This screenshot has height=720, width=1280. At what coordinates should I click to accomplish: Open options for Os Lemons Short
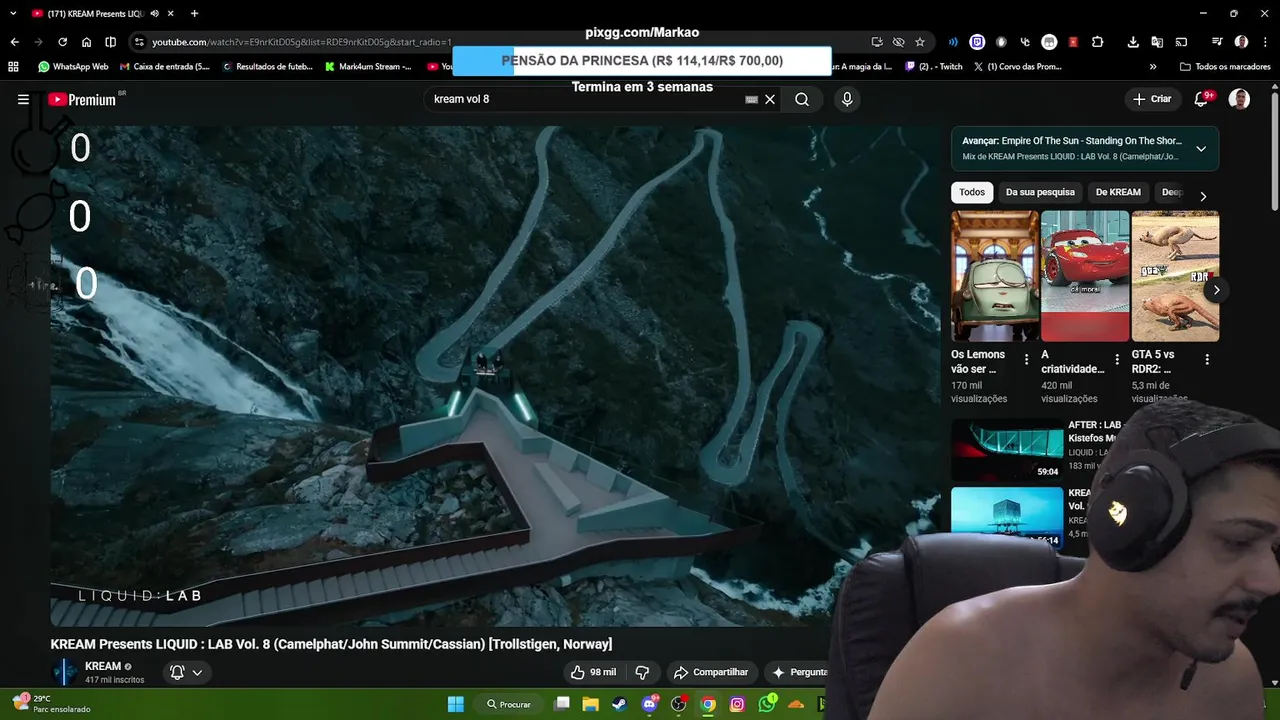tap(1026, 359)
